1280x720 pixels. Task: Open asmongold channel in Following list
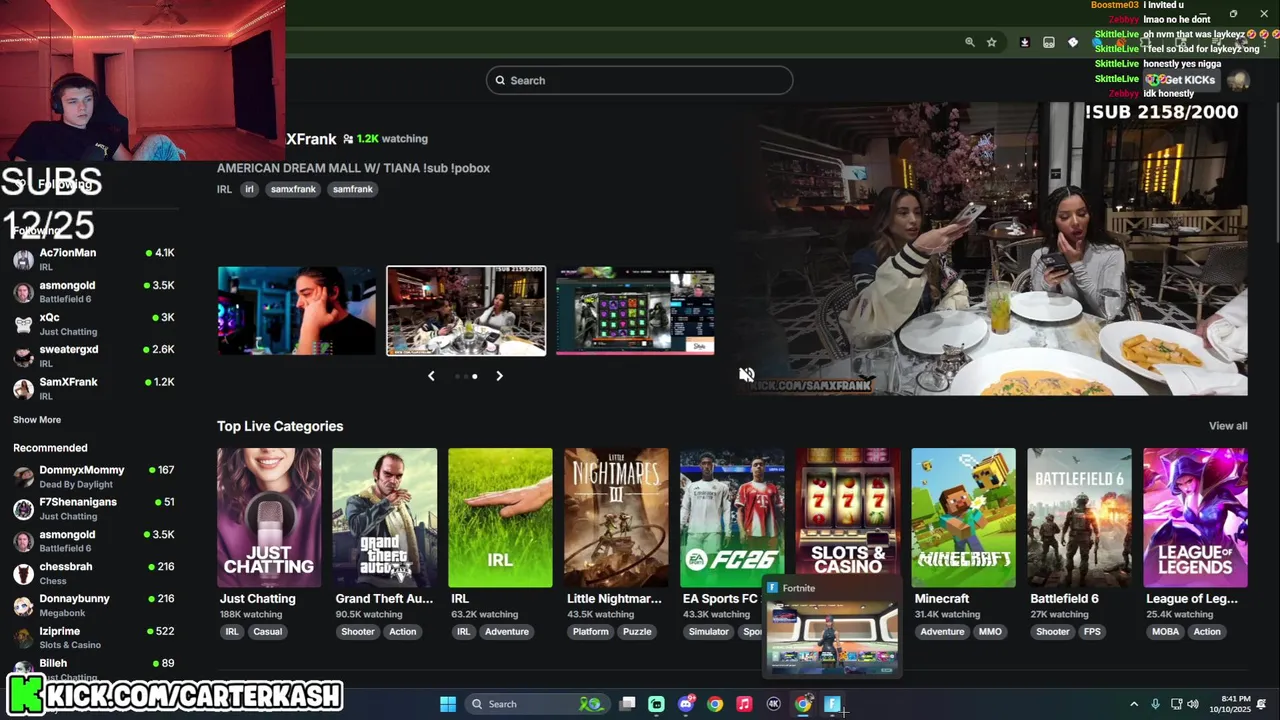(94, 291)
